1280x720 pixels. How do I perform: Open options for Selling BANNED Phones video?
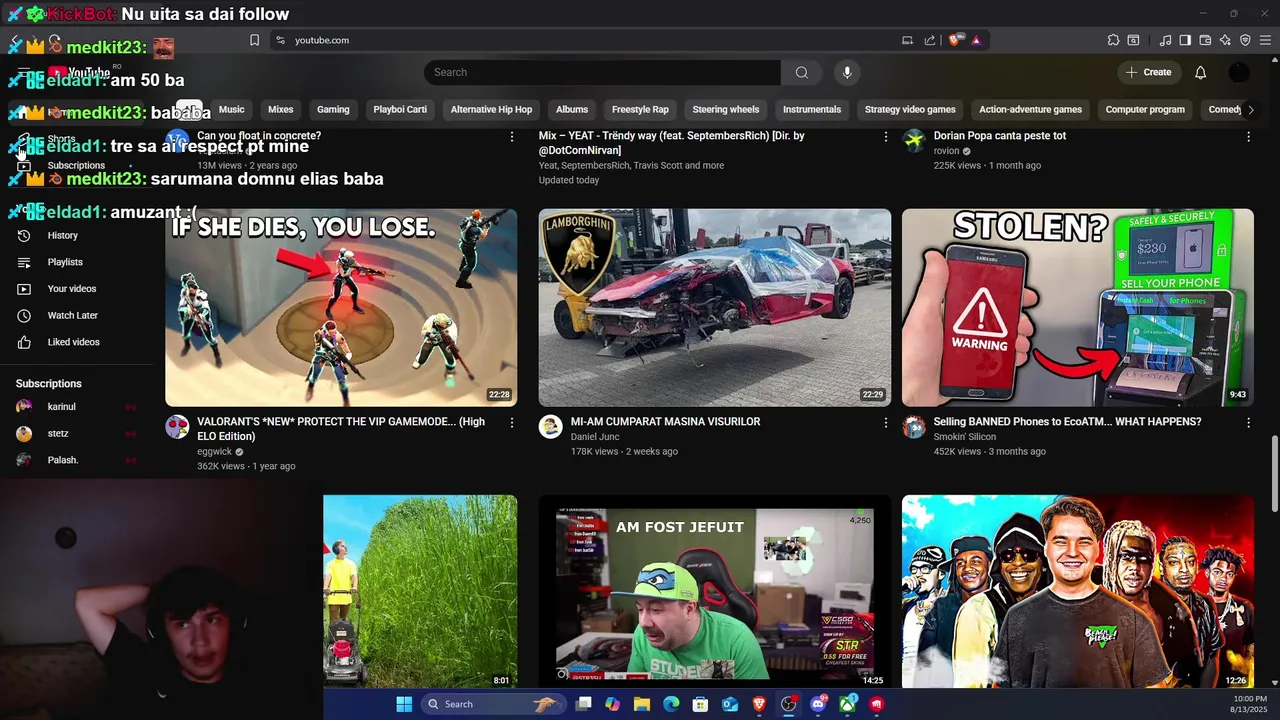(1248, 423)
